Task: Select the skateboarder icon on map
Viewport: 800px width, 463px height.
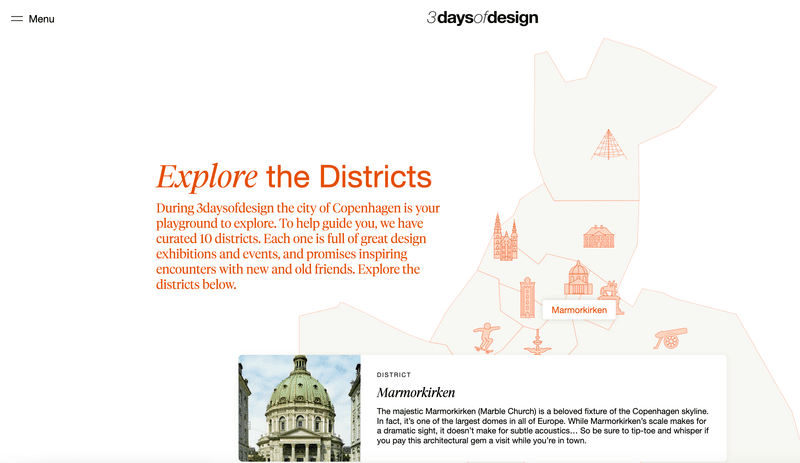Action: pyautogui.click(x=485, y=337)
